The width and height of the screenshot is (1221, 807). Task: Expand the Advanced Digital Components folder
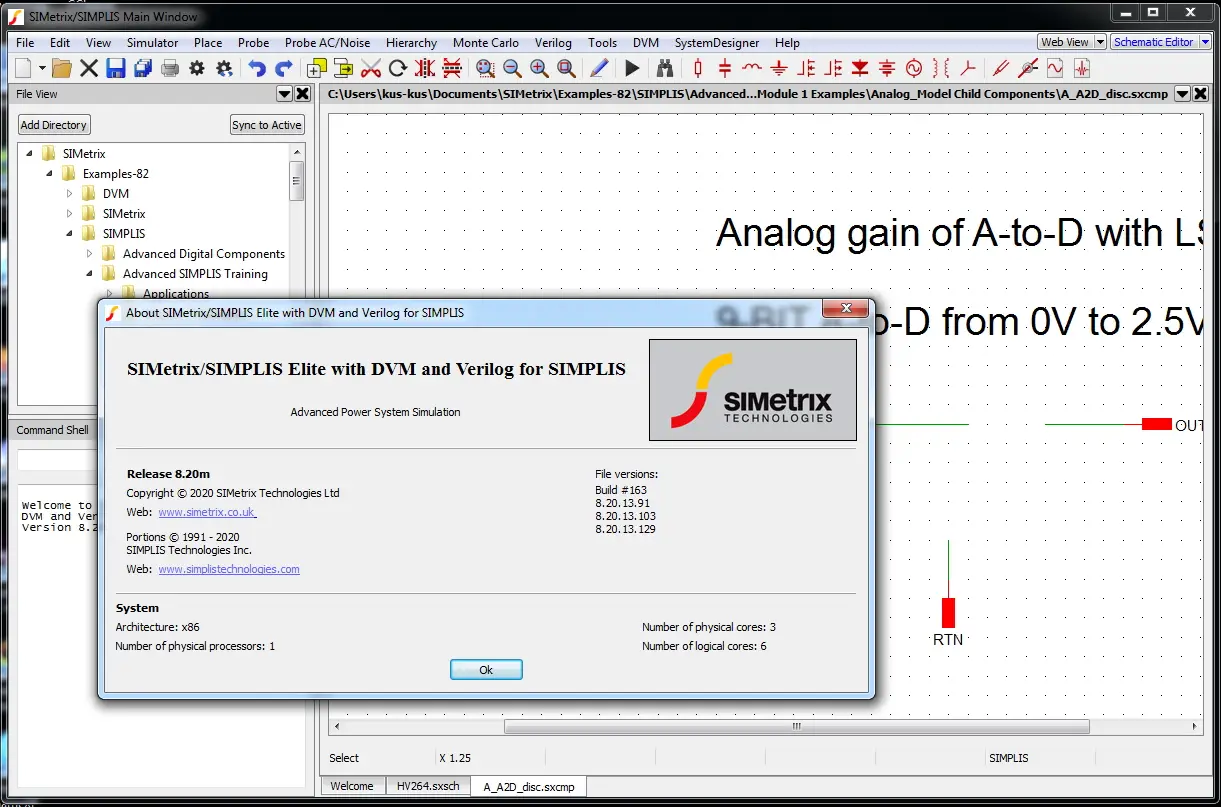pyautogui.click(x=89, y=254)
